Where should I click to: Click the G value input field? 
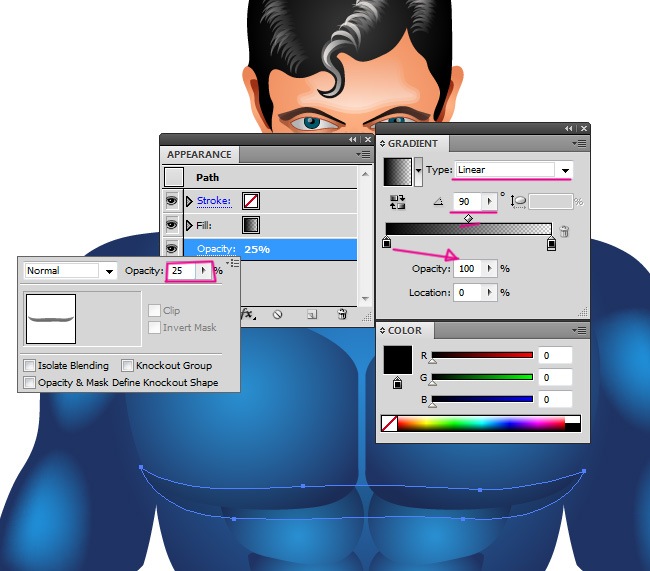click(x=555, y=377)
